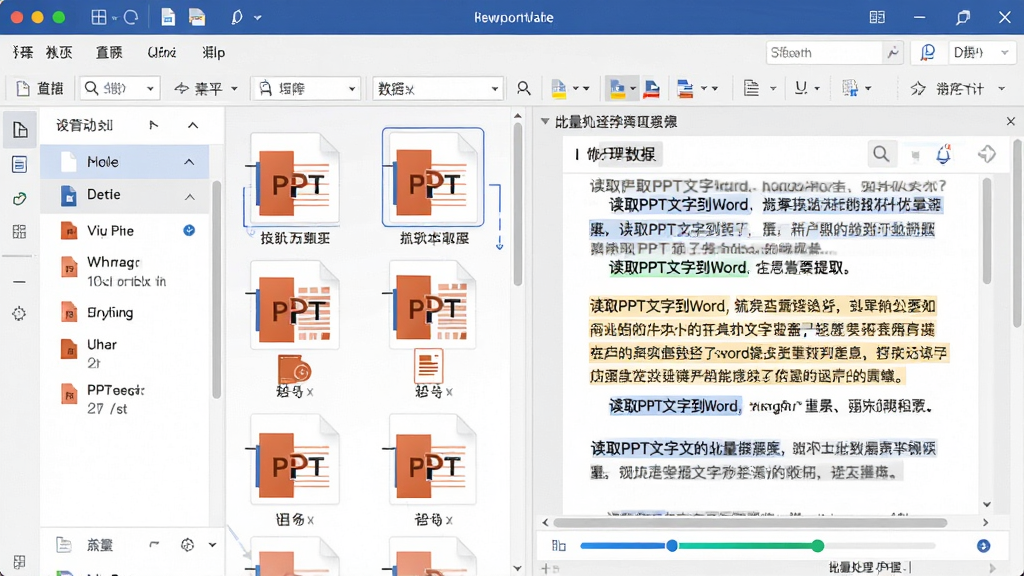Click the yellow highlight document icon in toolbar
This screenshot has height=576, width=1024.
(559, 88)
